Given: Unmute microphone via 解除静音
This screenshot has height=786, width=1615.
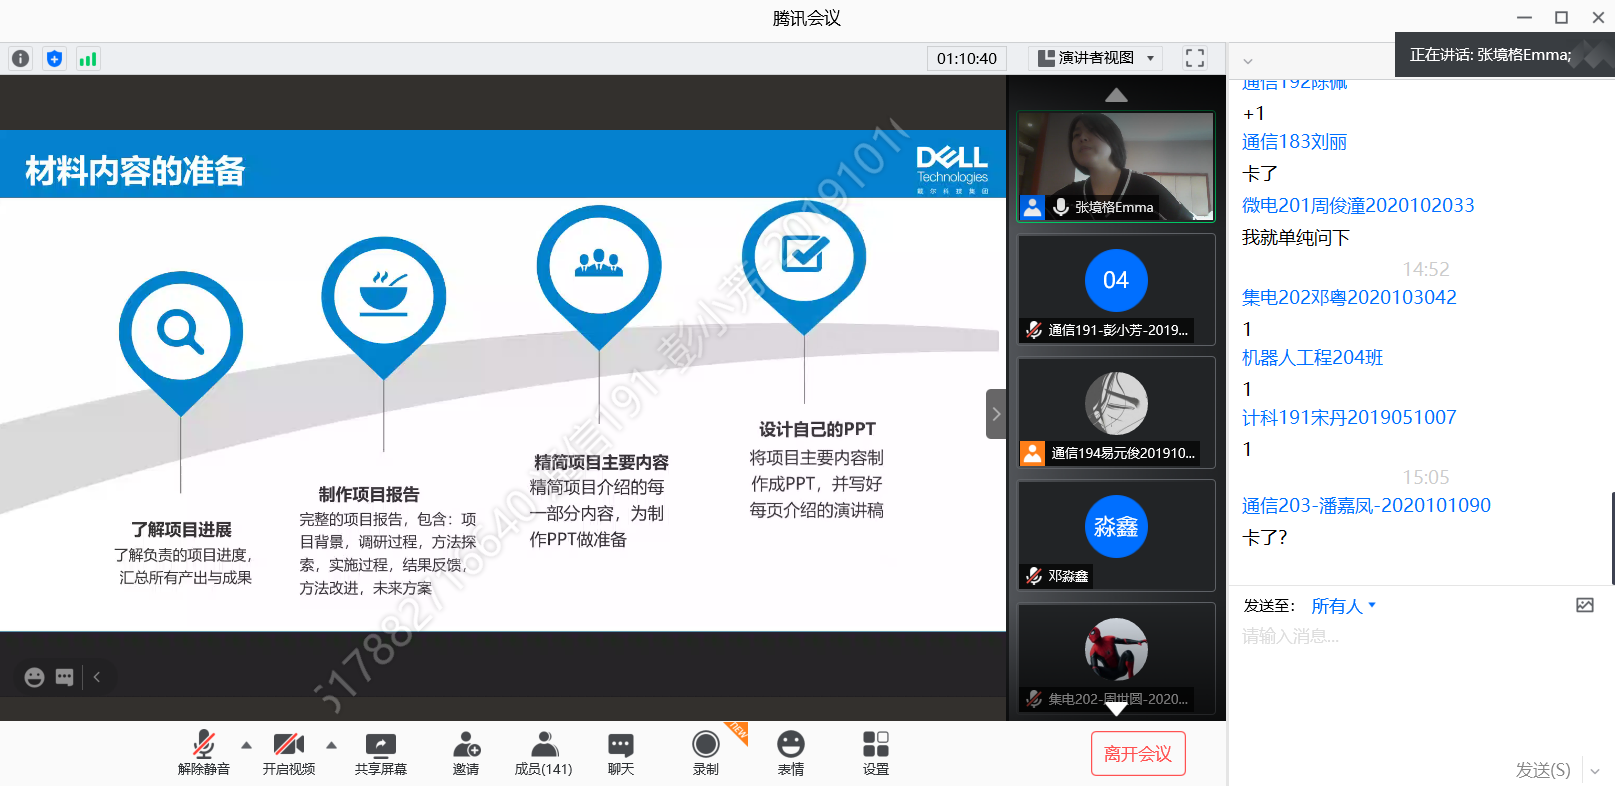Looking at the screenshot, I should click(203, 753).
